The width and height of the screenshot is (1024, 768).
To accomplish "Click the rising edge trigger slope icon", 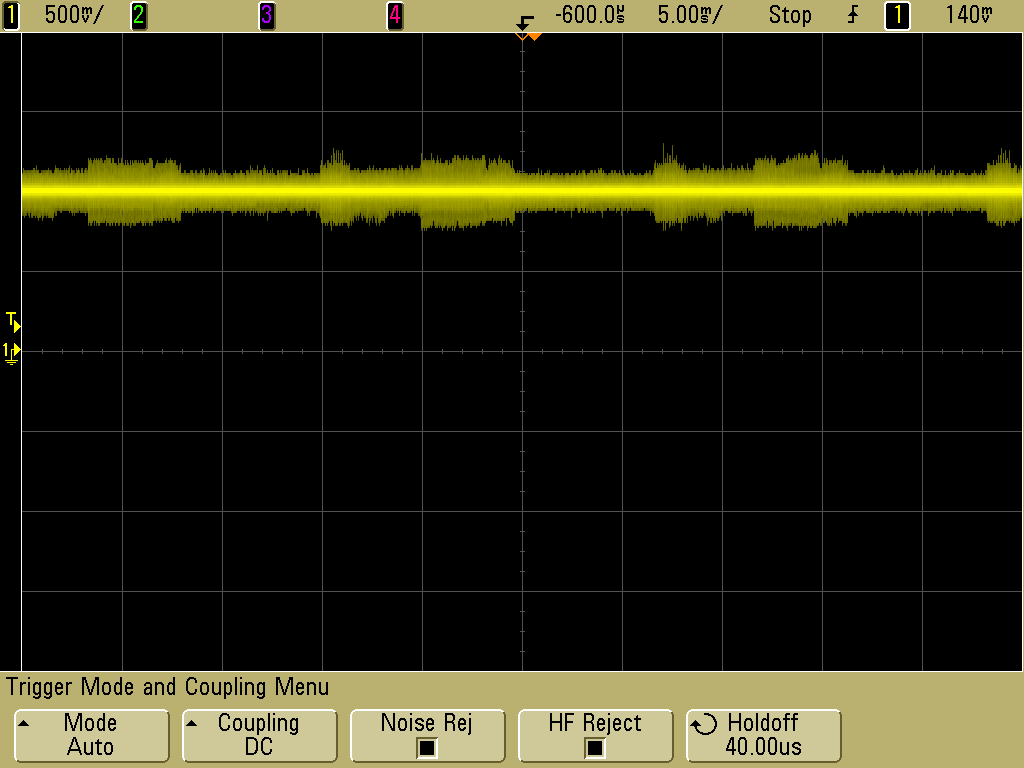I will coord(853,15).
